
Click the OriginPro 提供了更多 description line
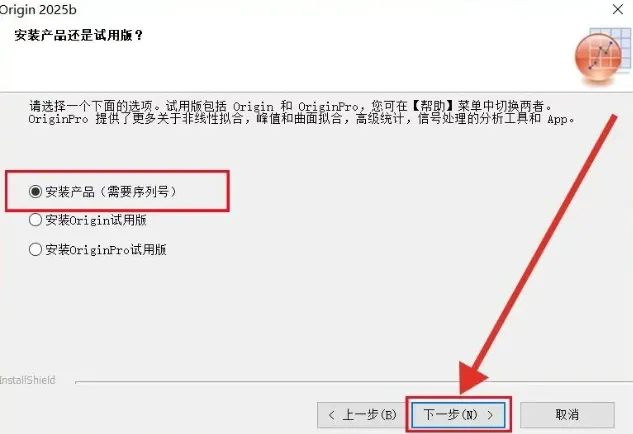(302, 119)
